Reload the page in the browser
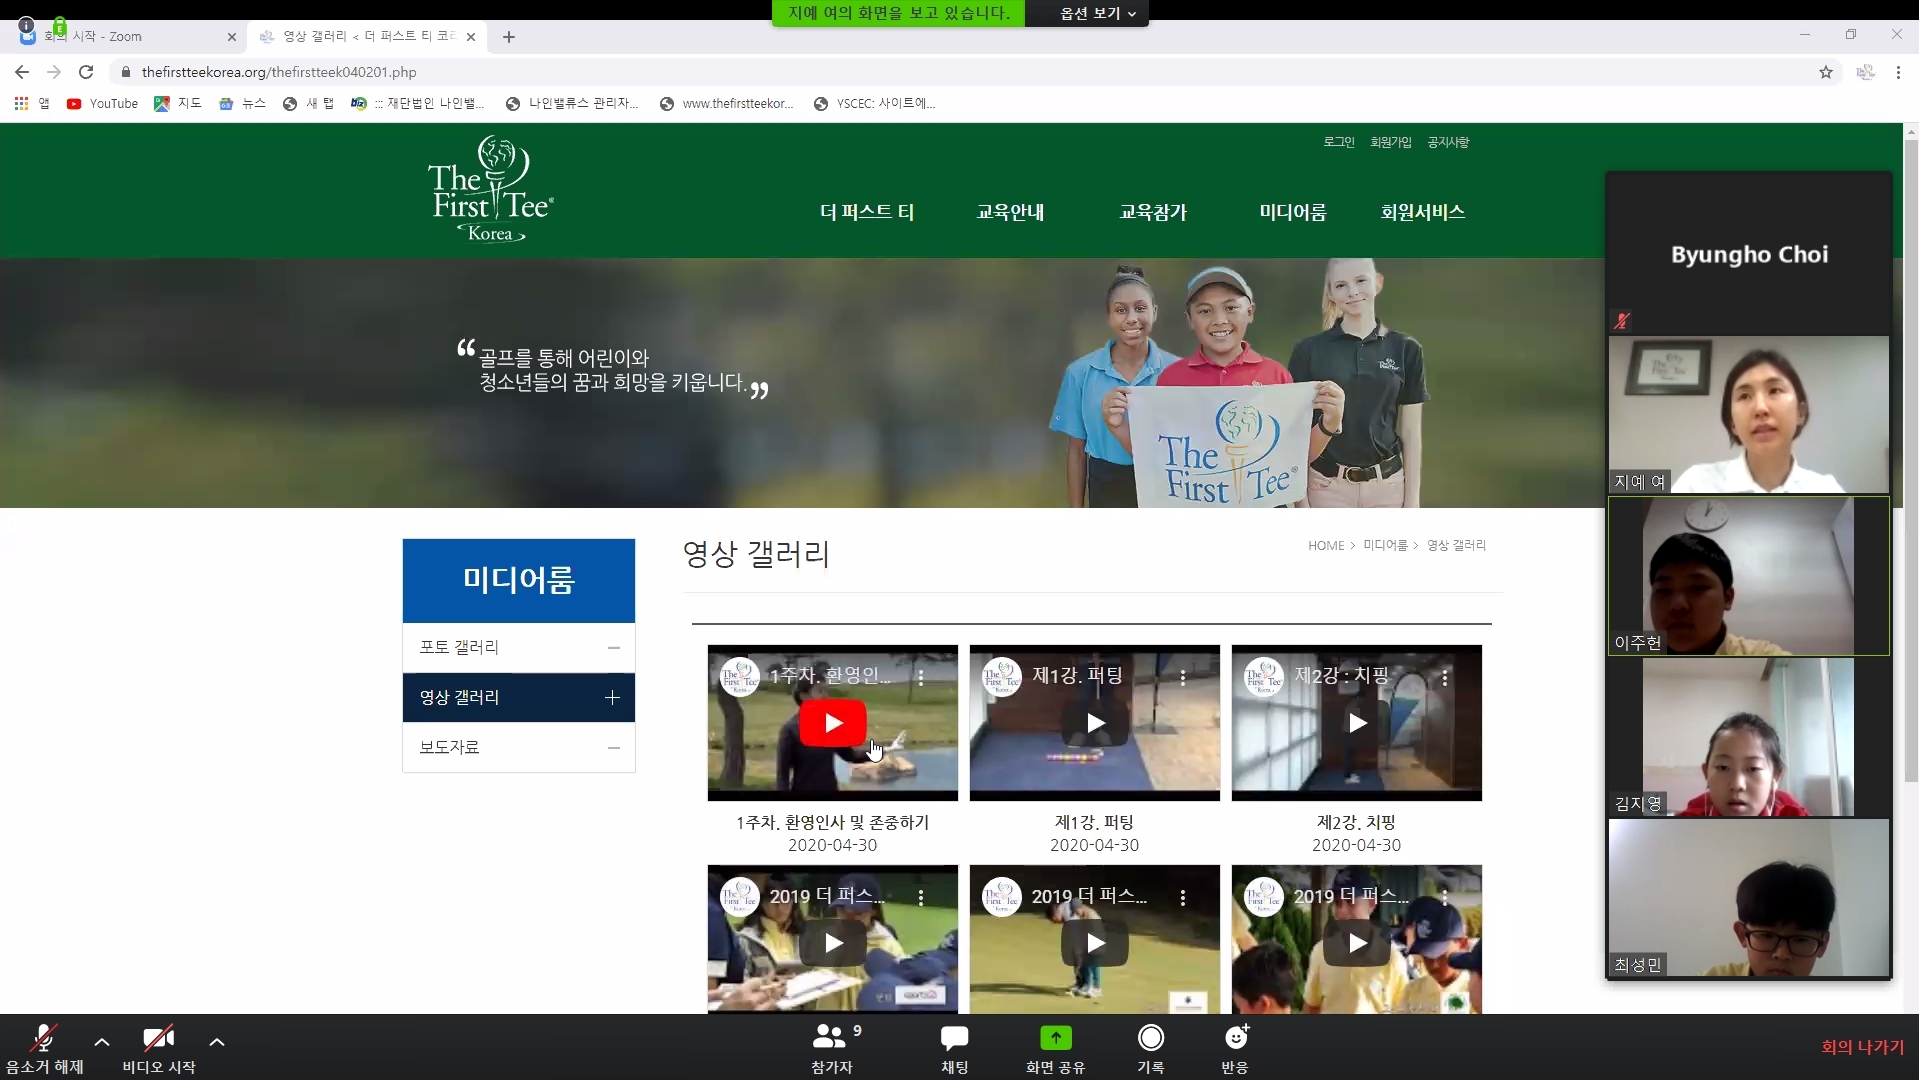This screenshot has width=1919, height=1080. tap(86, 72)
